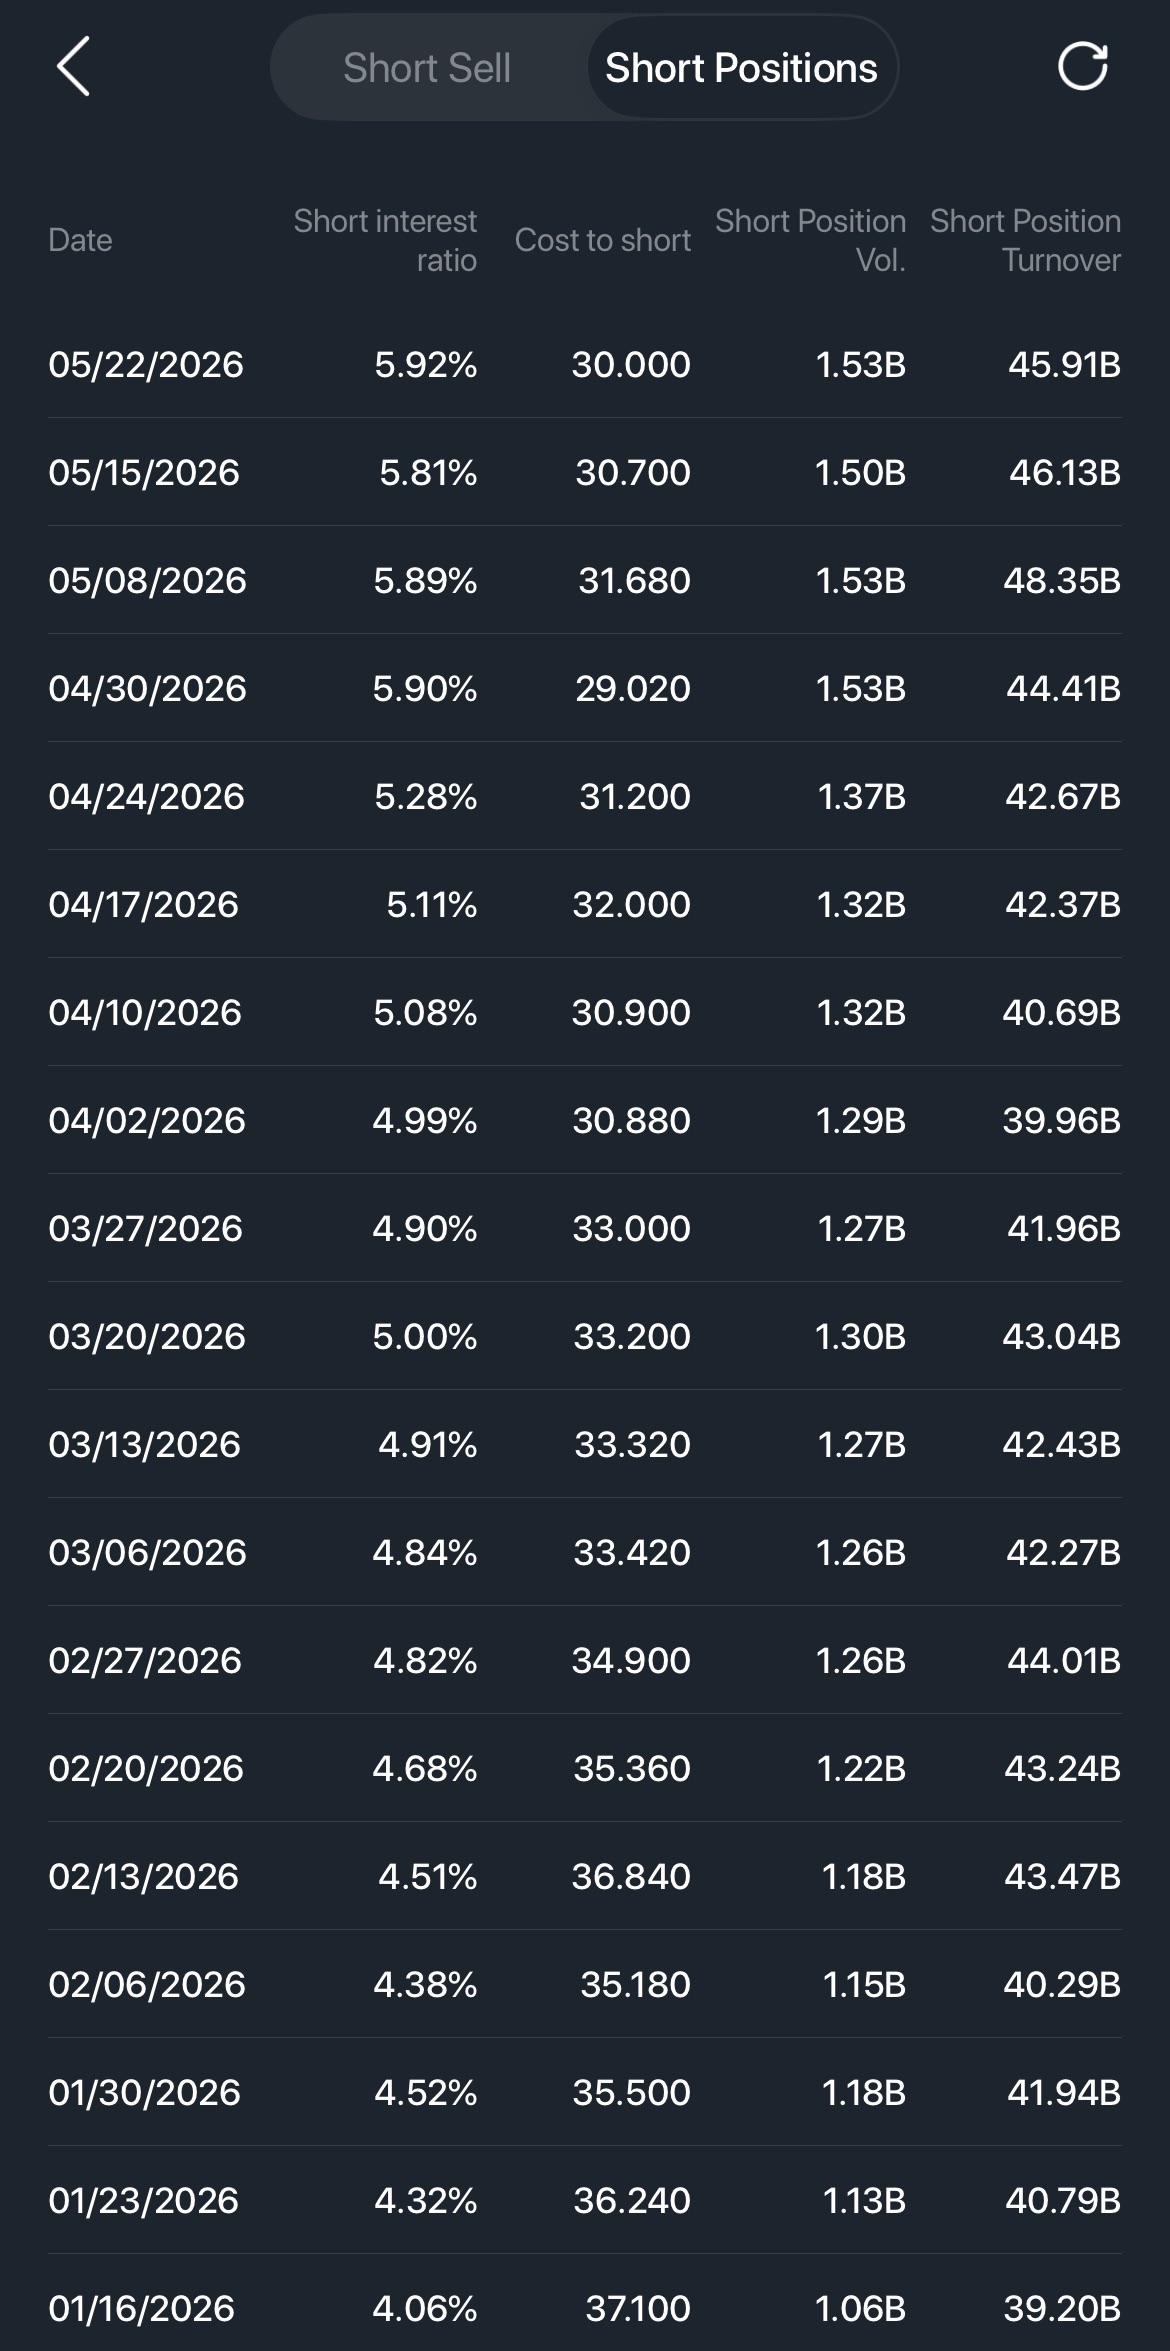The height and width of the screenshot is (2351, 1170).
Task: Tap cost to short 29.020
Action: 633,688
